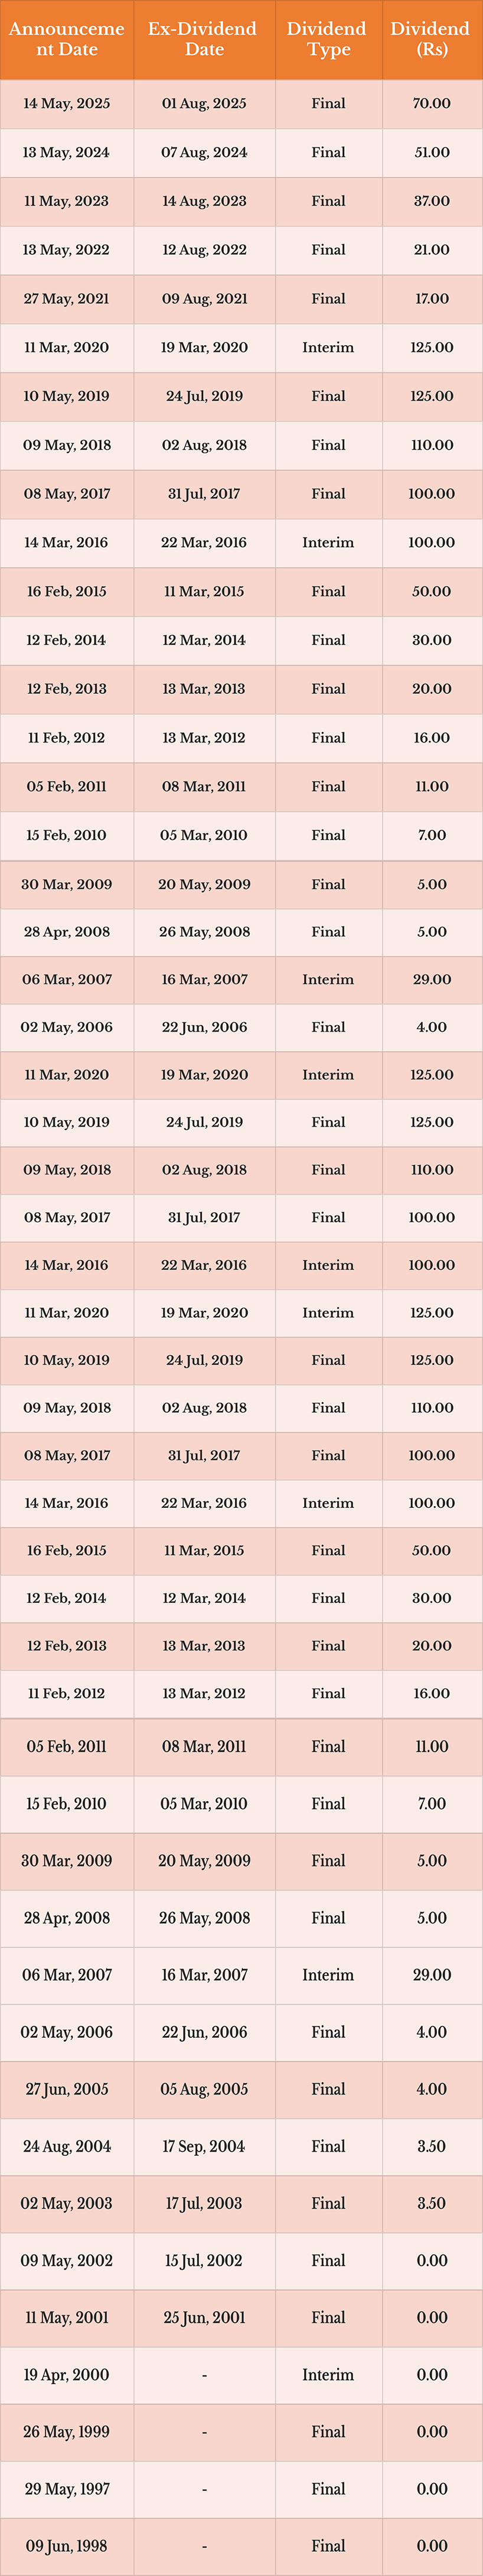
Task: Click the 17 Sep, 2004 ex-dividend date
Action: coord(204,2146)
